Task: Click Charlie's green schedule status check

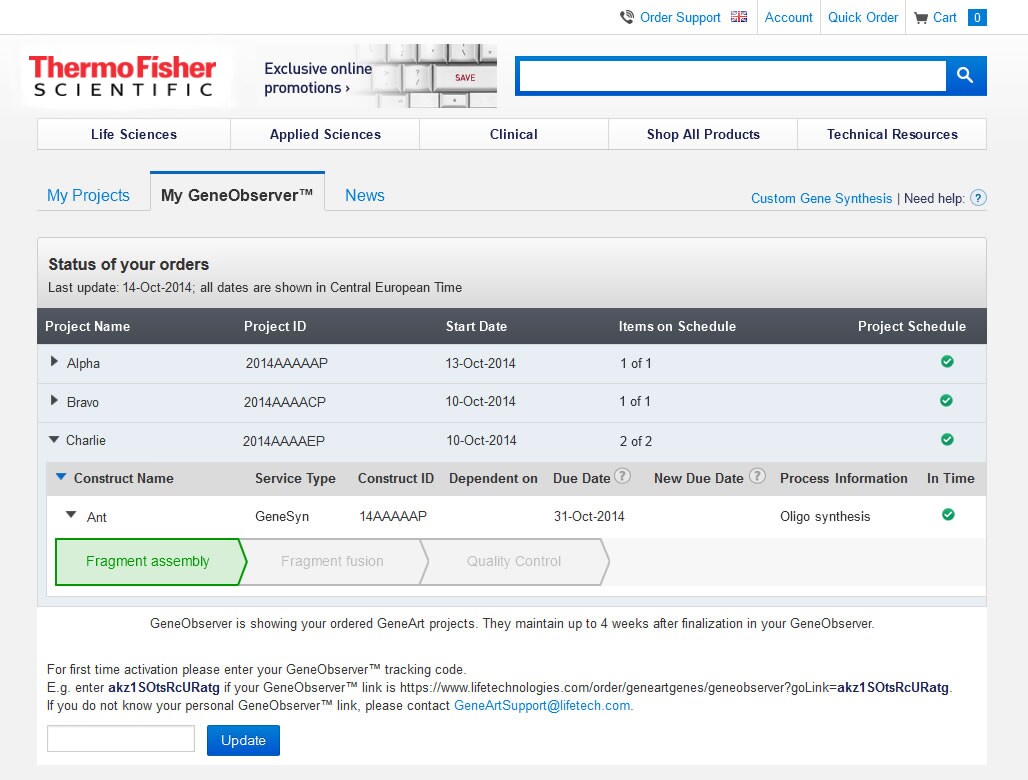Action: (947, 440)
